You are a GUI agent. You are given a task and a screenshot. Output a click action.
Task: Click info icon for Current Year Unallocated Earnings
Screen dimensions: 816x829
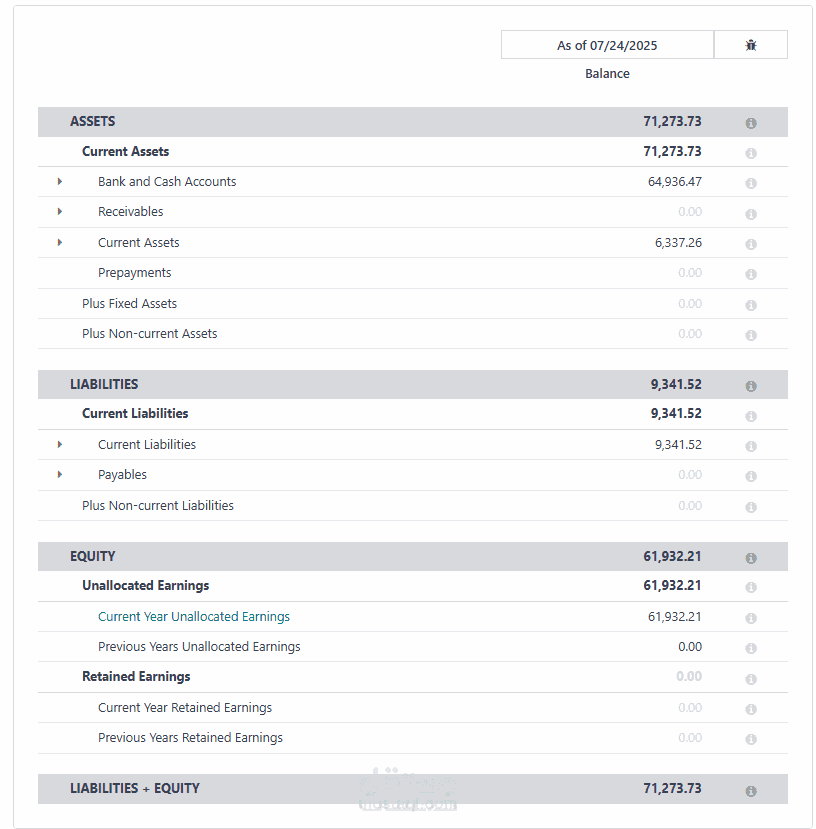(751, 618)
